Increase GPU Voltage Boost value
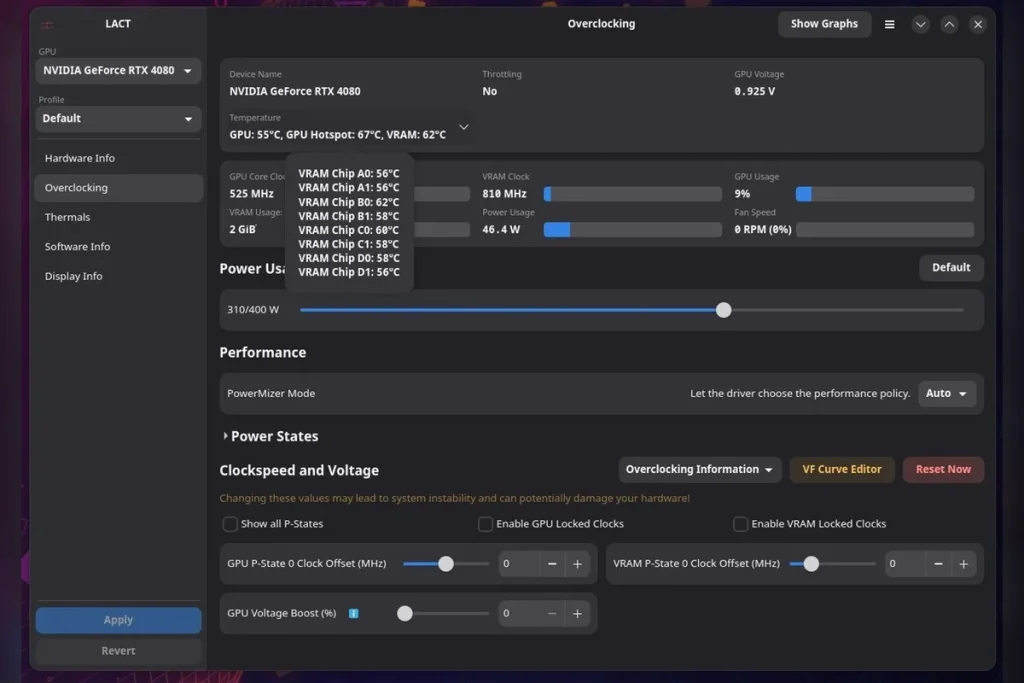Viewport: 1024px width, 683px height. pyautogui.click(x=577, y=613)
